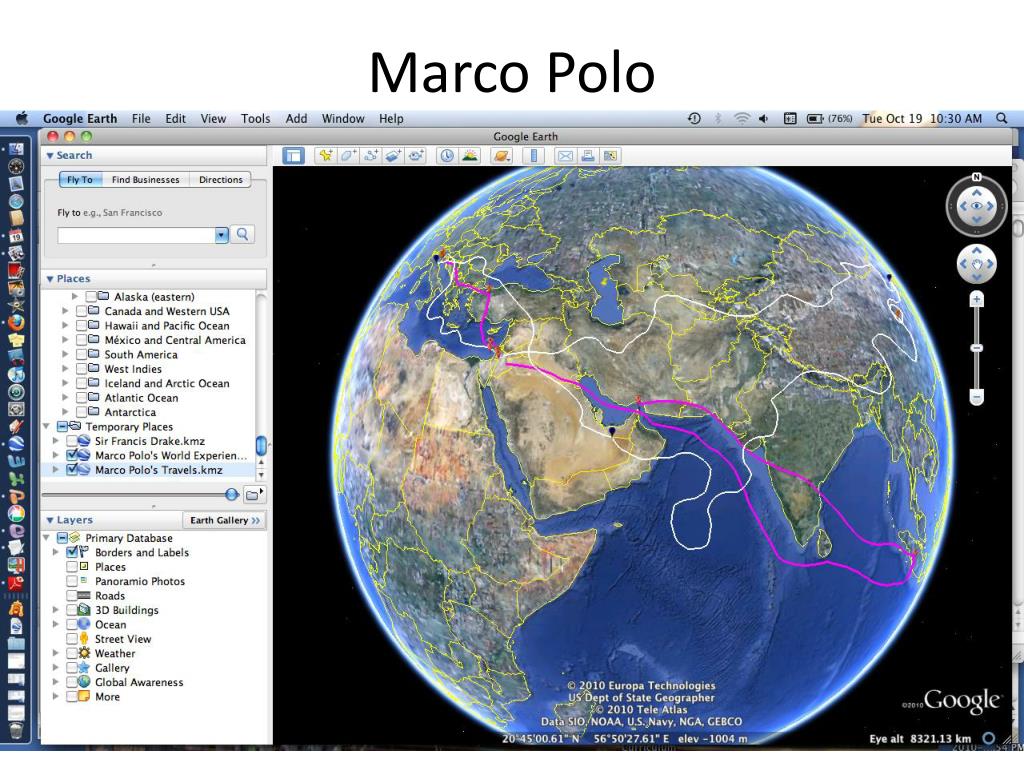Open the View menu

[213, 118]
